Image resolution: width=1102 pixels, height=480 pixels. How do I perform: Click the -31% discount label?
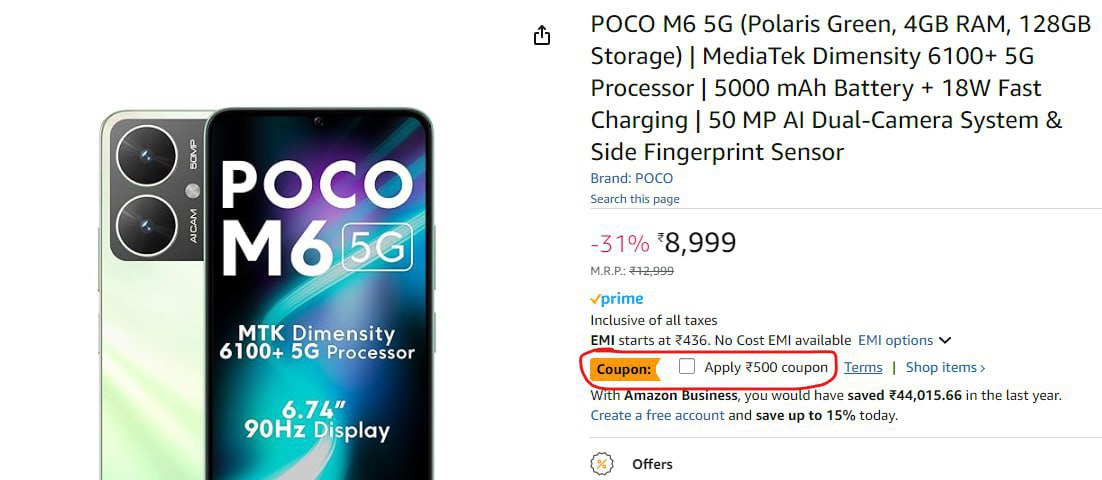click(619, 244)
